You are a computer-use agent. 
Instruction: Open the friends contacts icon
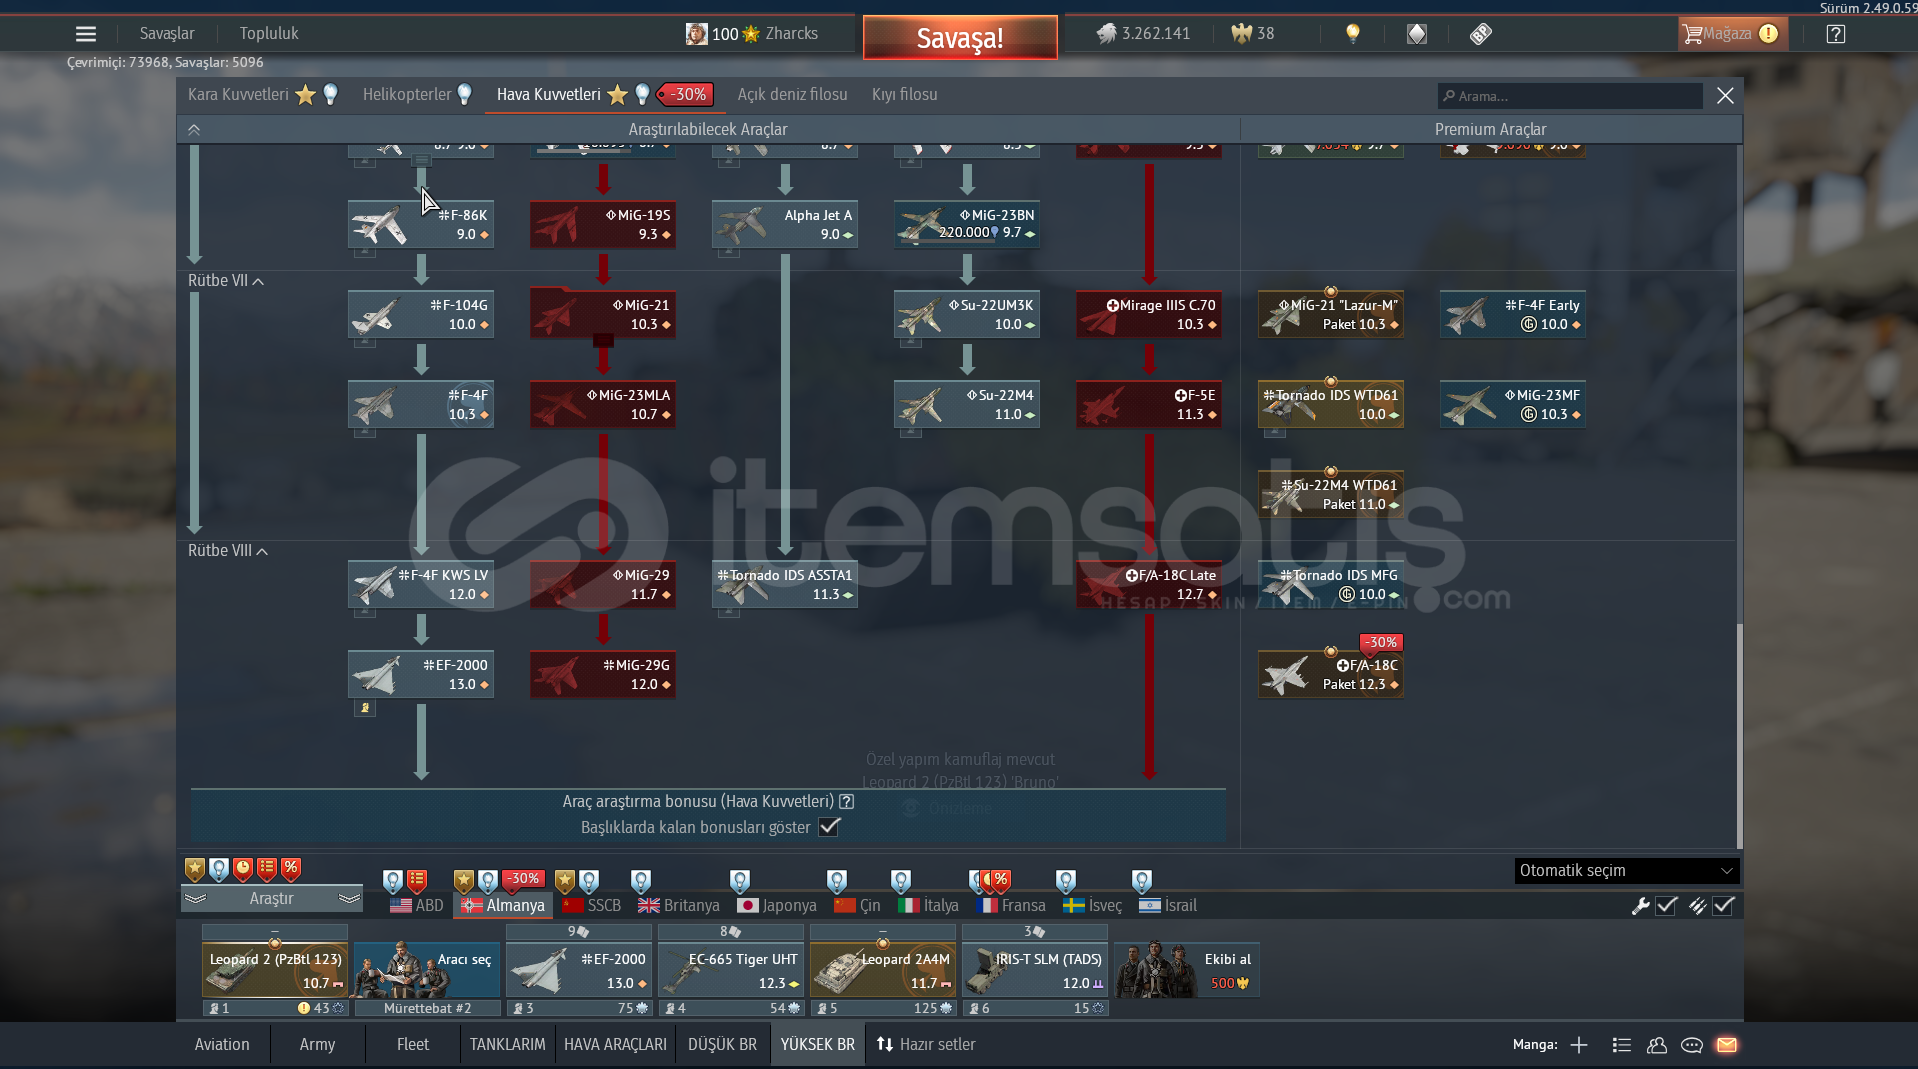[x=1657, y=1045]
